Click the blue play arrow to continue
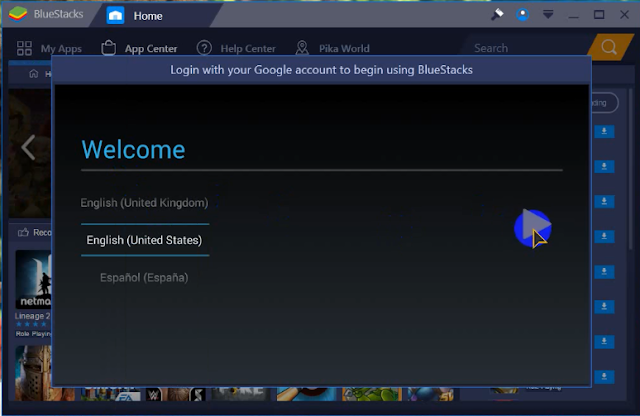This screenshot has width=640, height=416. tap(533, 228)
